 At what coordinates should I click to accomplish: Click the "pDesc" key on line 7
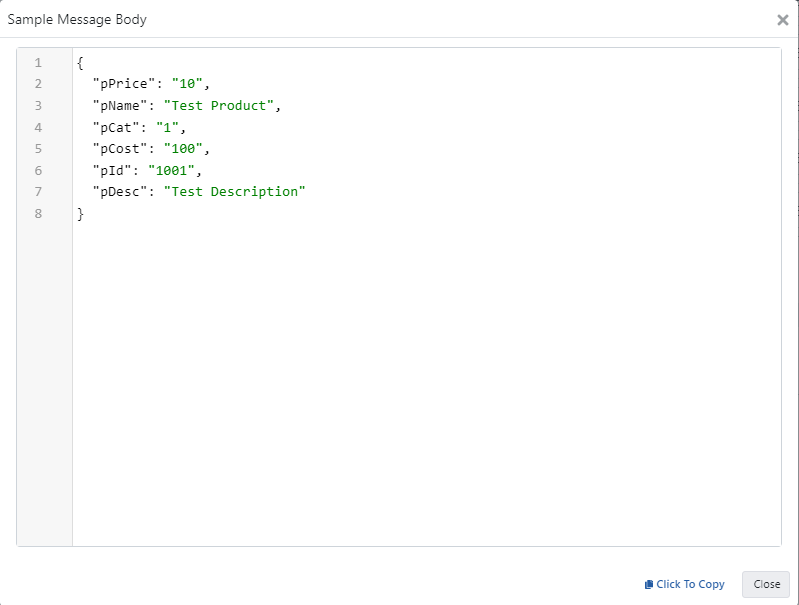[x=119, y=191]
